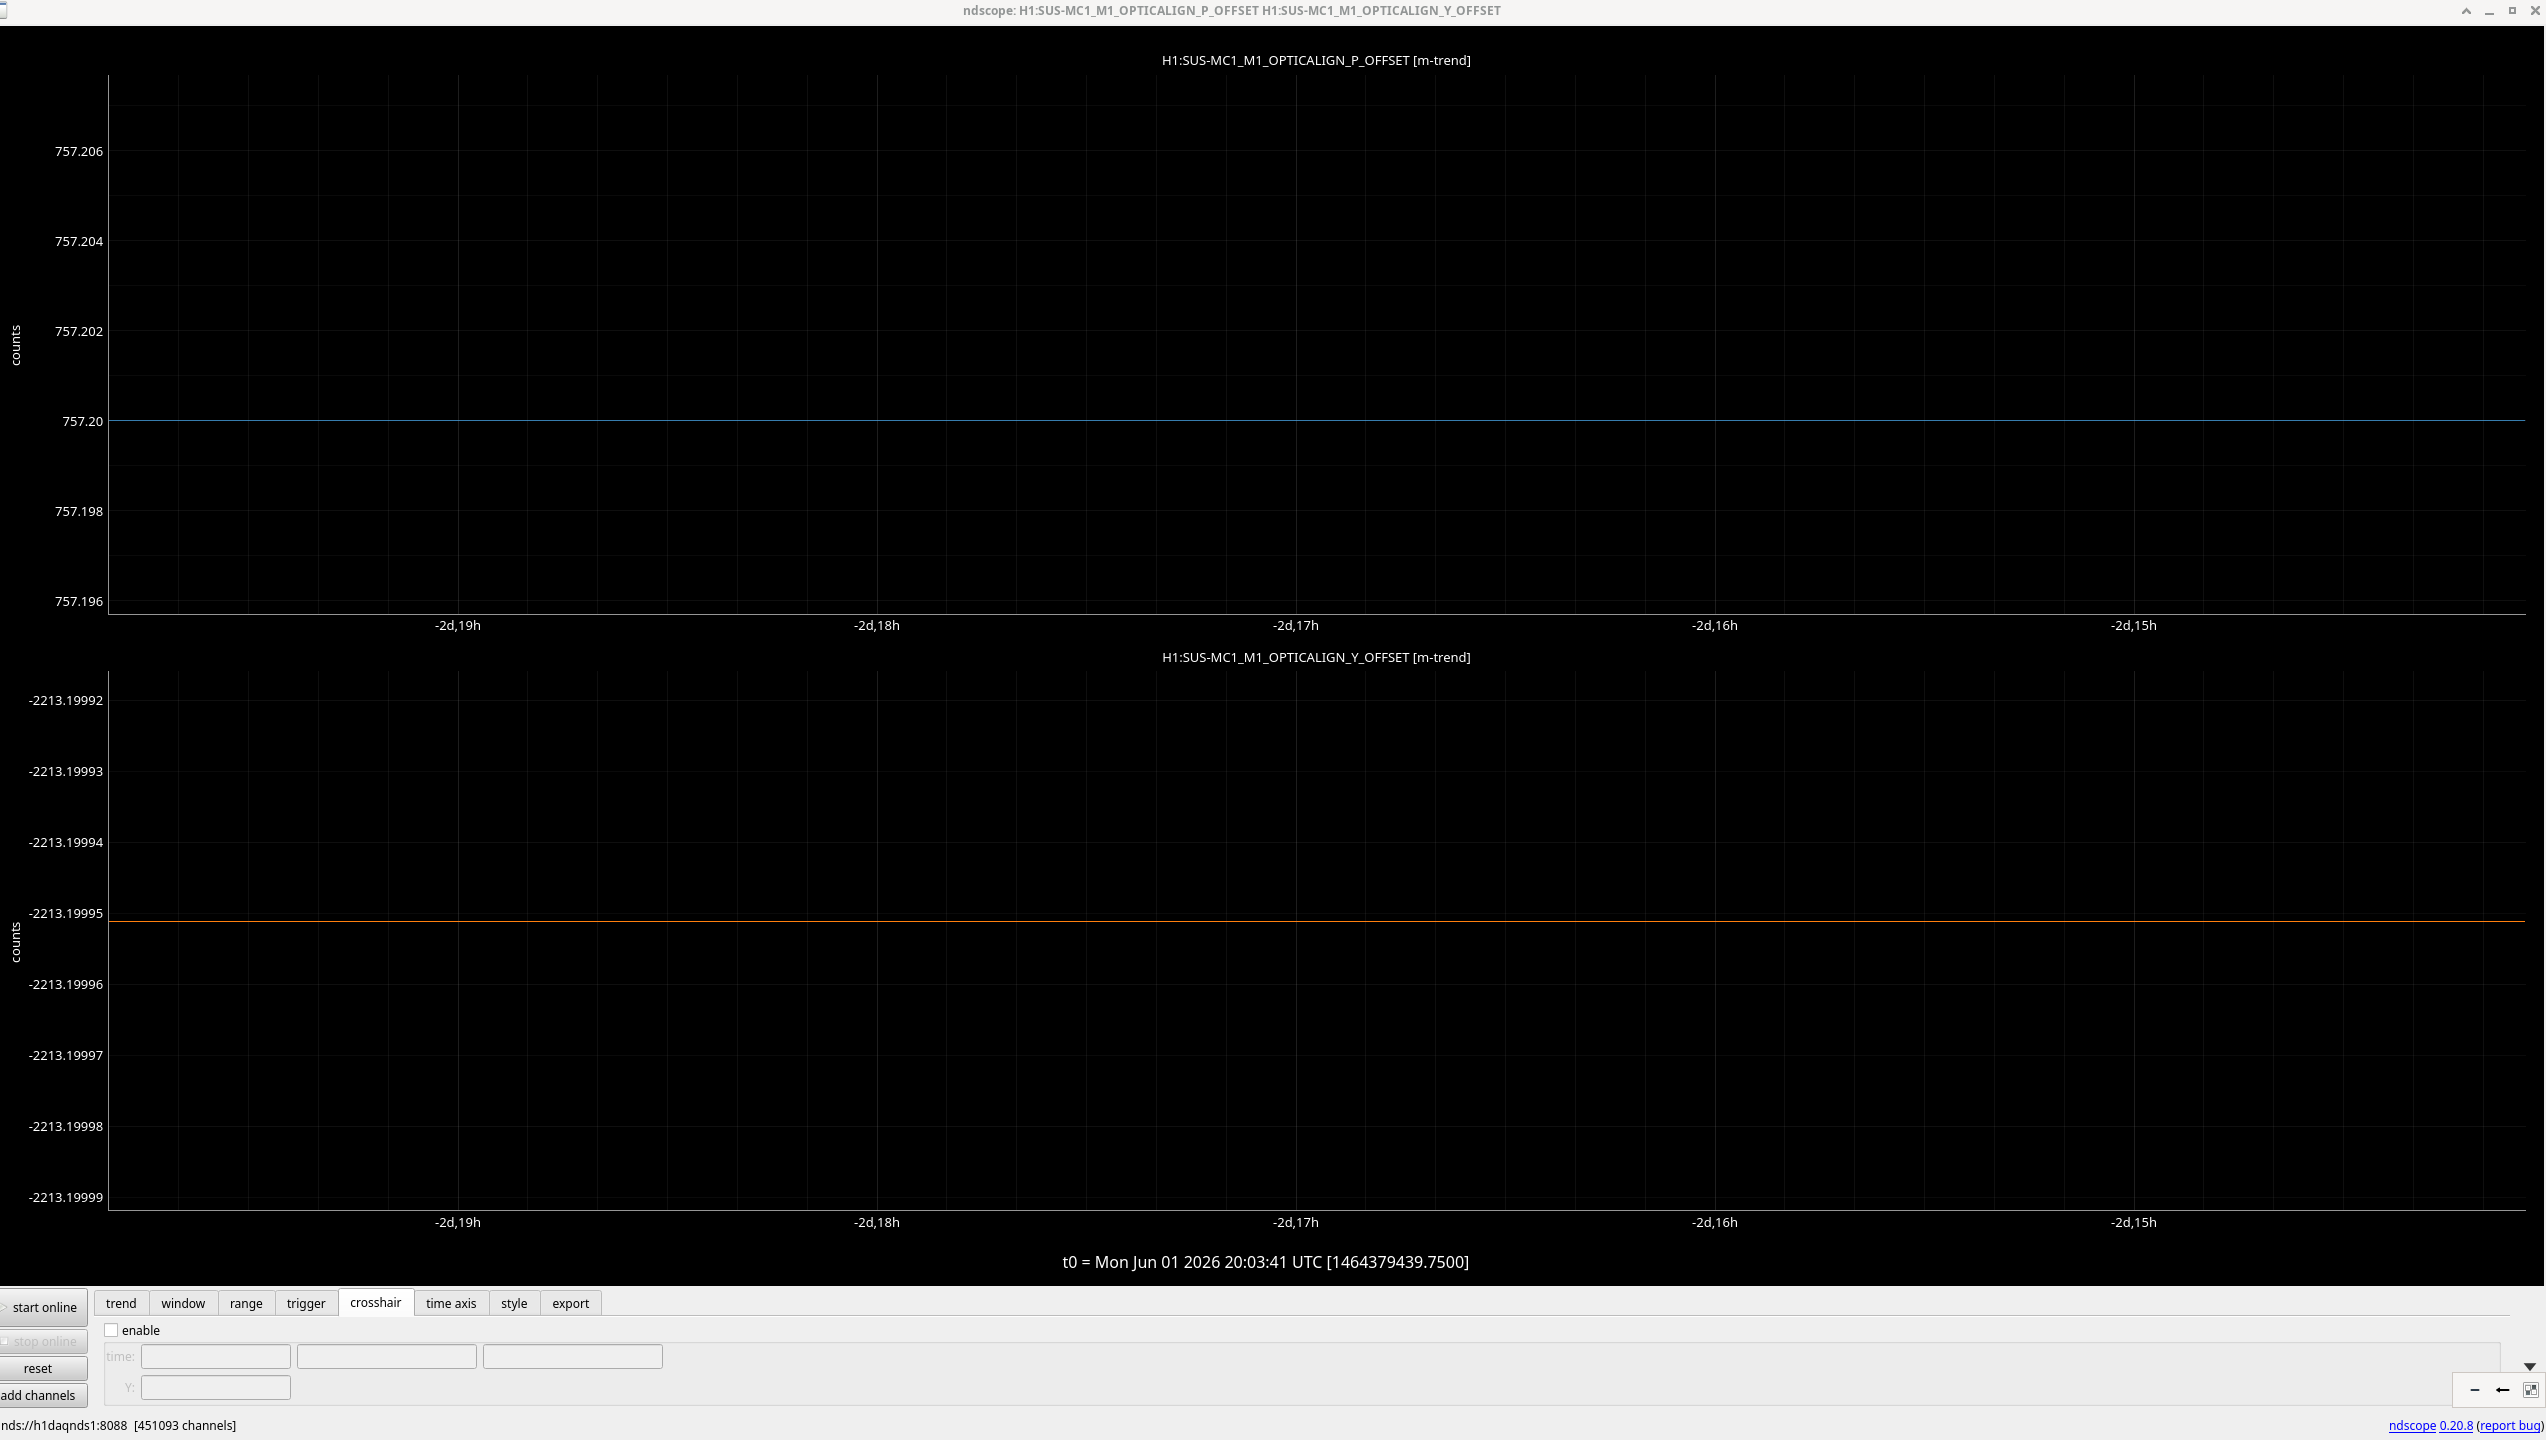
Task: Click the add channels button
Action: (x=43, y=1395)
